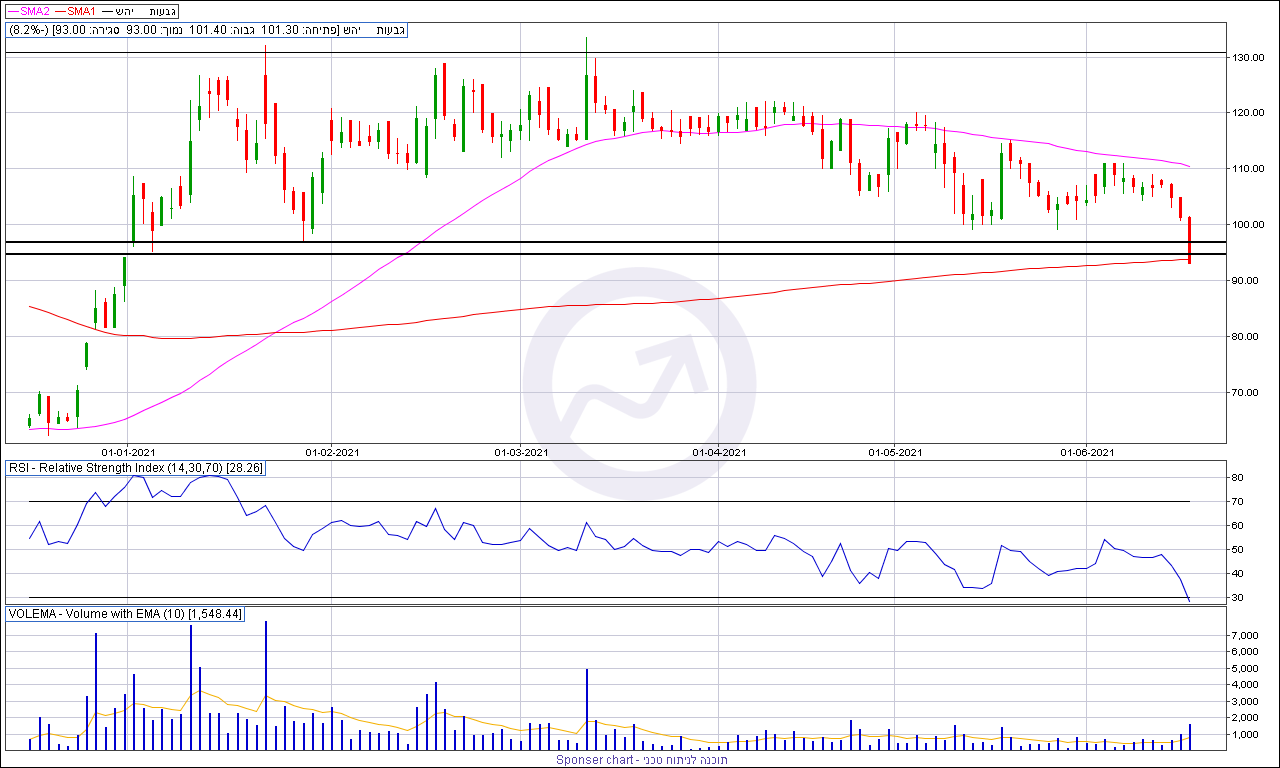Click the 7,000 volume axis label
The width and height of the screenshot is (1280, 768).
click(x=1243, y=636)
